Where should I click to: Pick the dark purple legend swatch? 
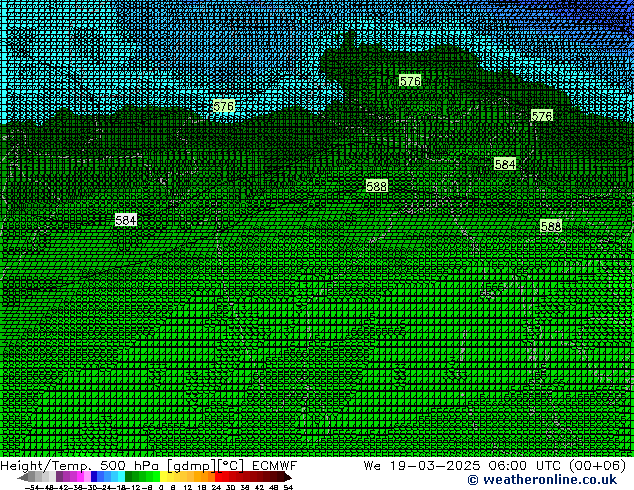59,476
